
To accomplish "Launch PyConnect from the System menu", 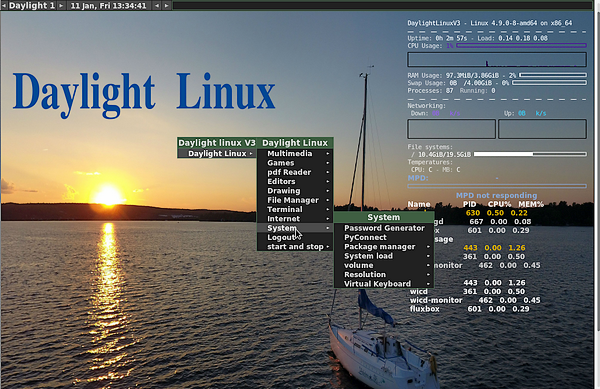I will coord(384,238).
